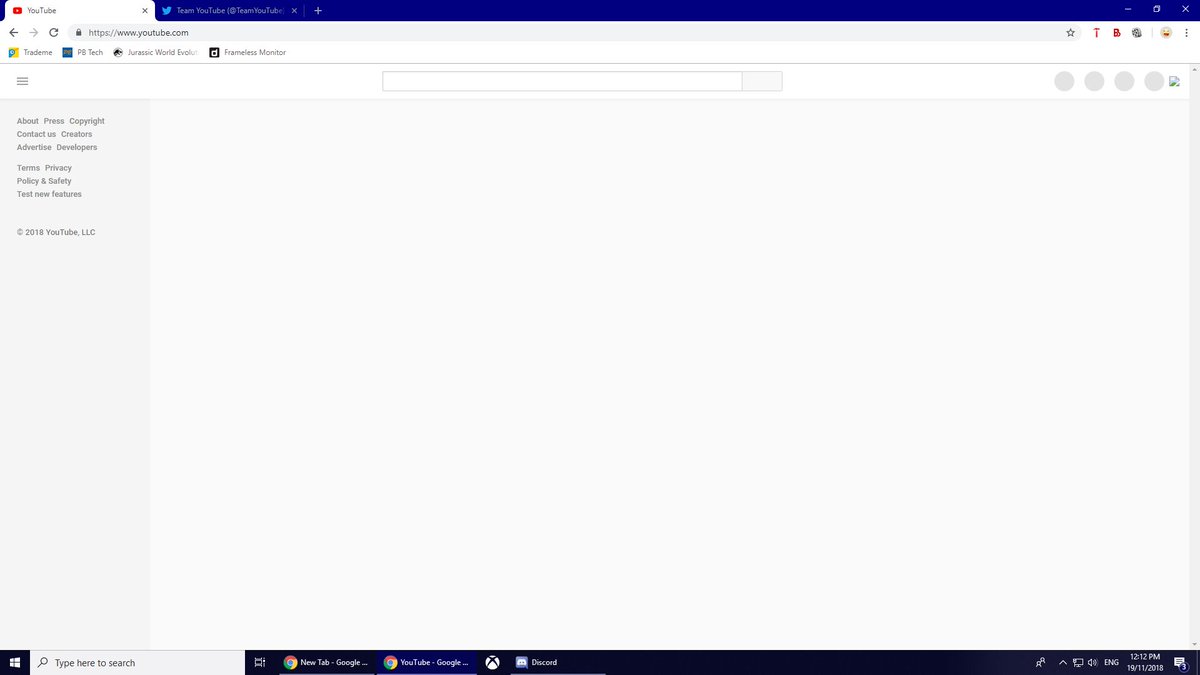
Task: Close the YouTube tab
Action: pyautogui.click(x=144, y=10)
